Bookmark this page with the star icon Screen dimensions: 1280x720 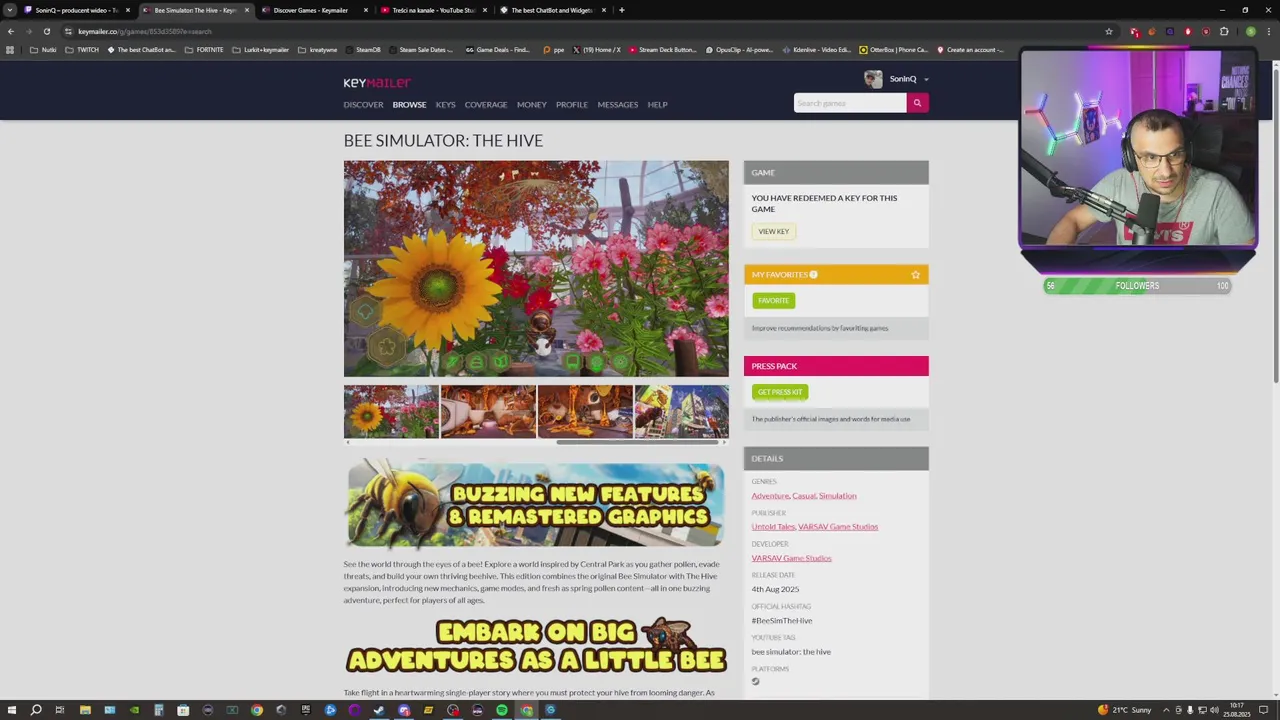tap(1108, 31)
